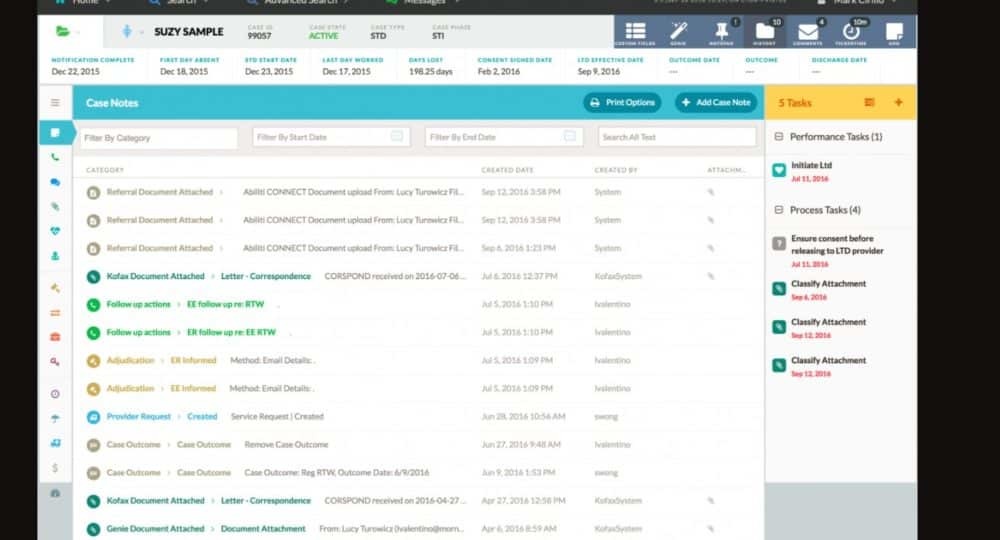
Task: Click the phone icon in left sidebar
Action: pyautogui.click(x=55, y=157)
